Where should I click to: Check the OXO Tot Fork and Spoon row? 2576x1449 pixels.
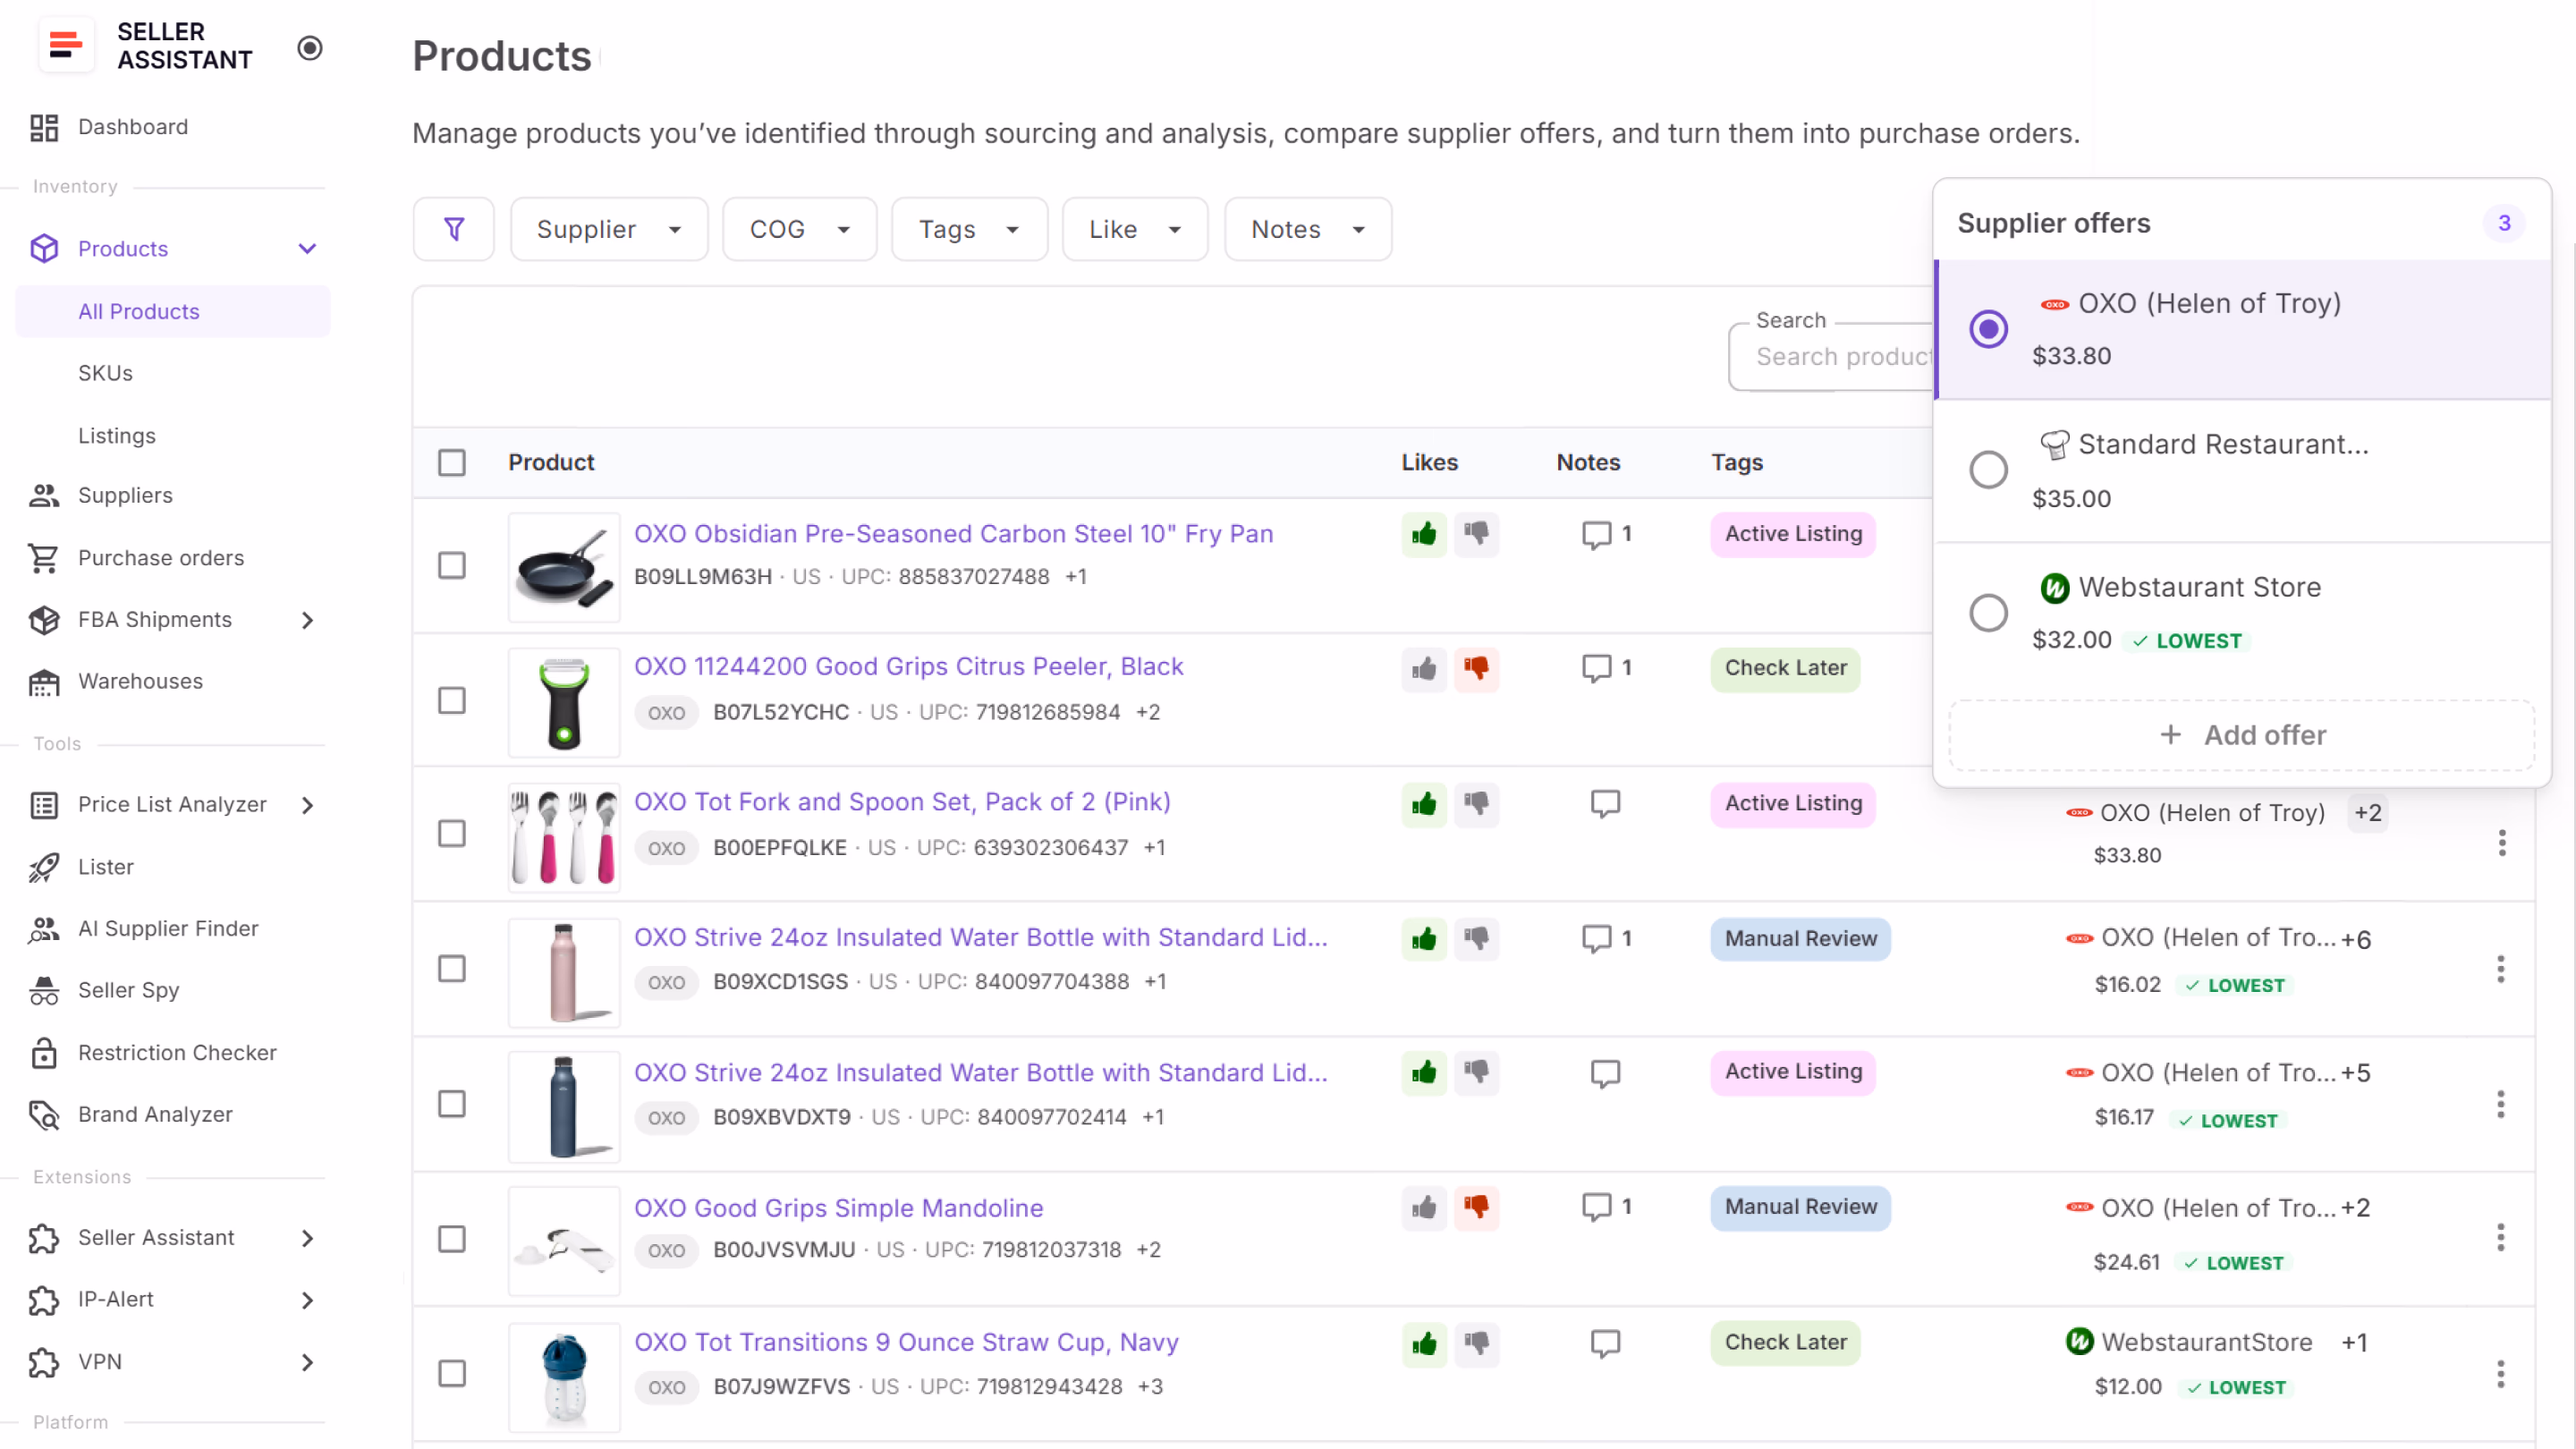tap(452, 833)
